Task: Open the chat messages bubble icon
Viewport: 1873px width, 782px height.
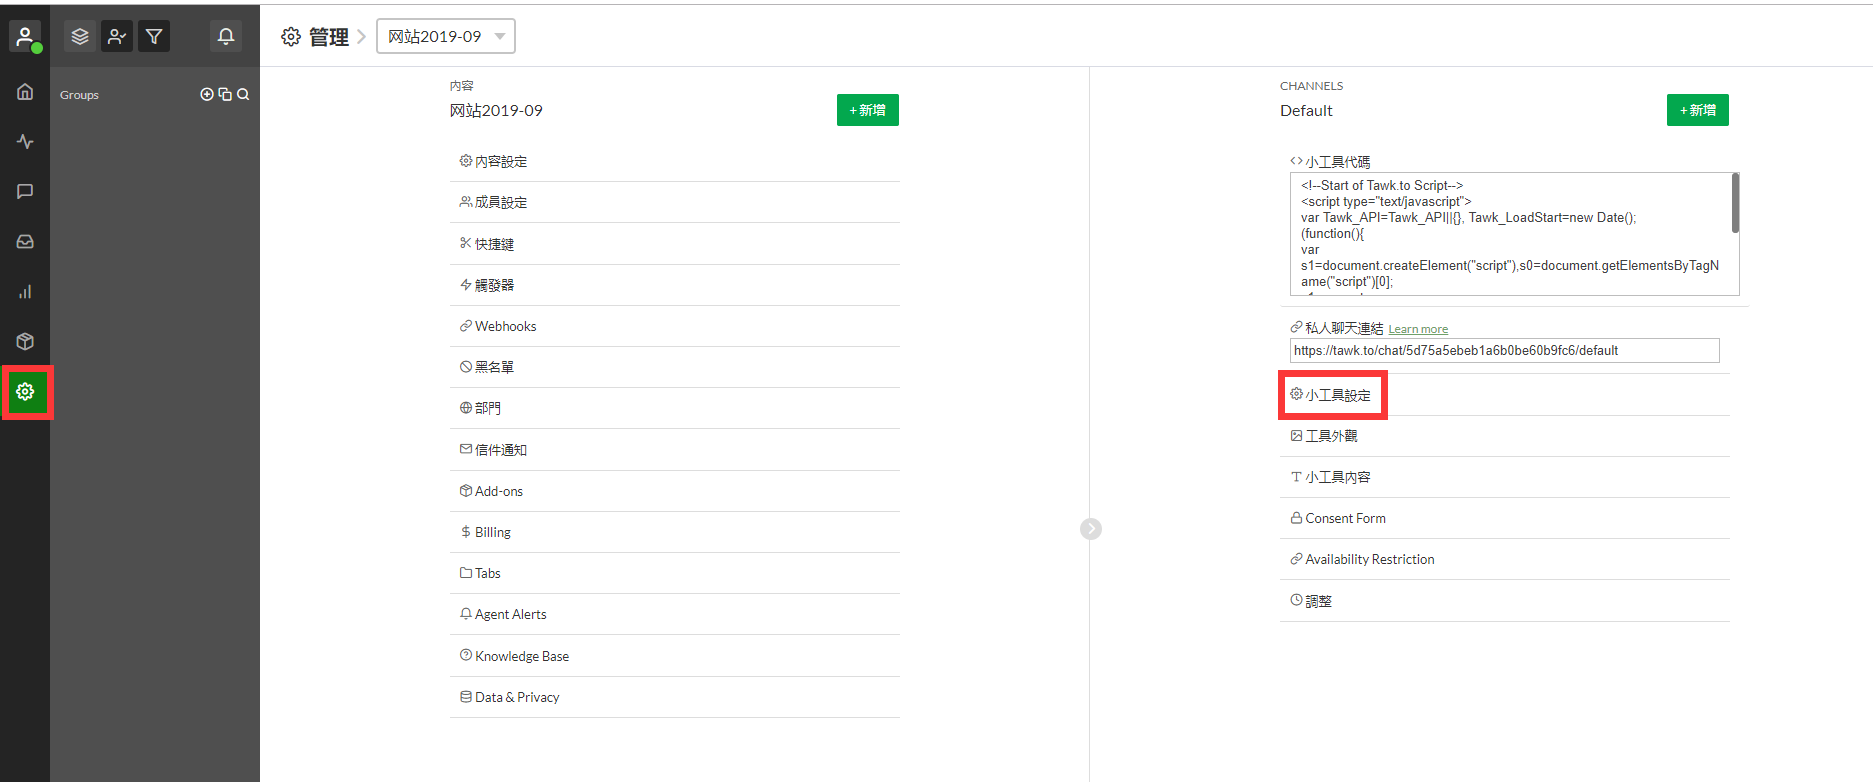Action: click(25, 191)
